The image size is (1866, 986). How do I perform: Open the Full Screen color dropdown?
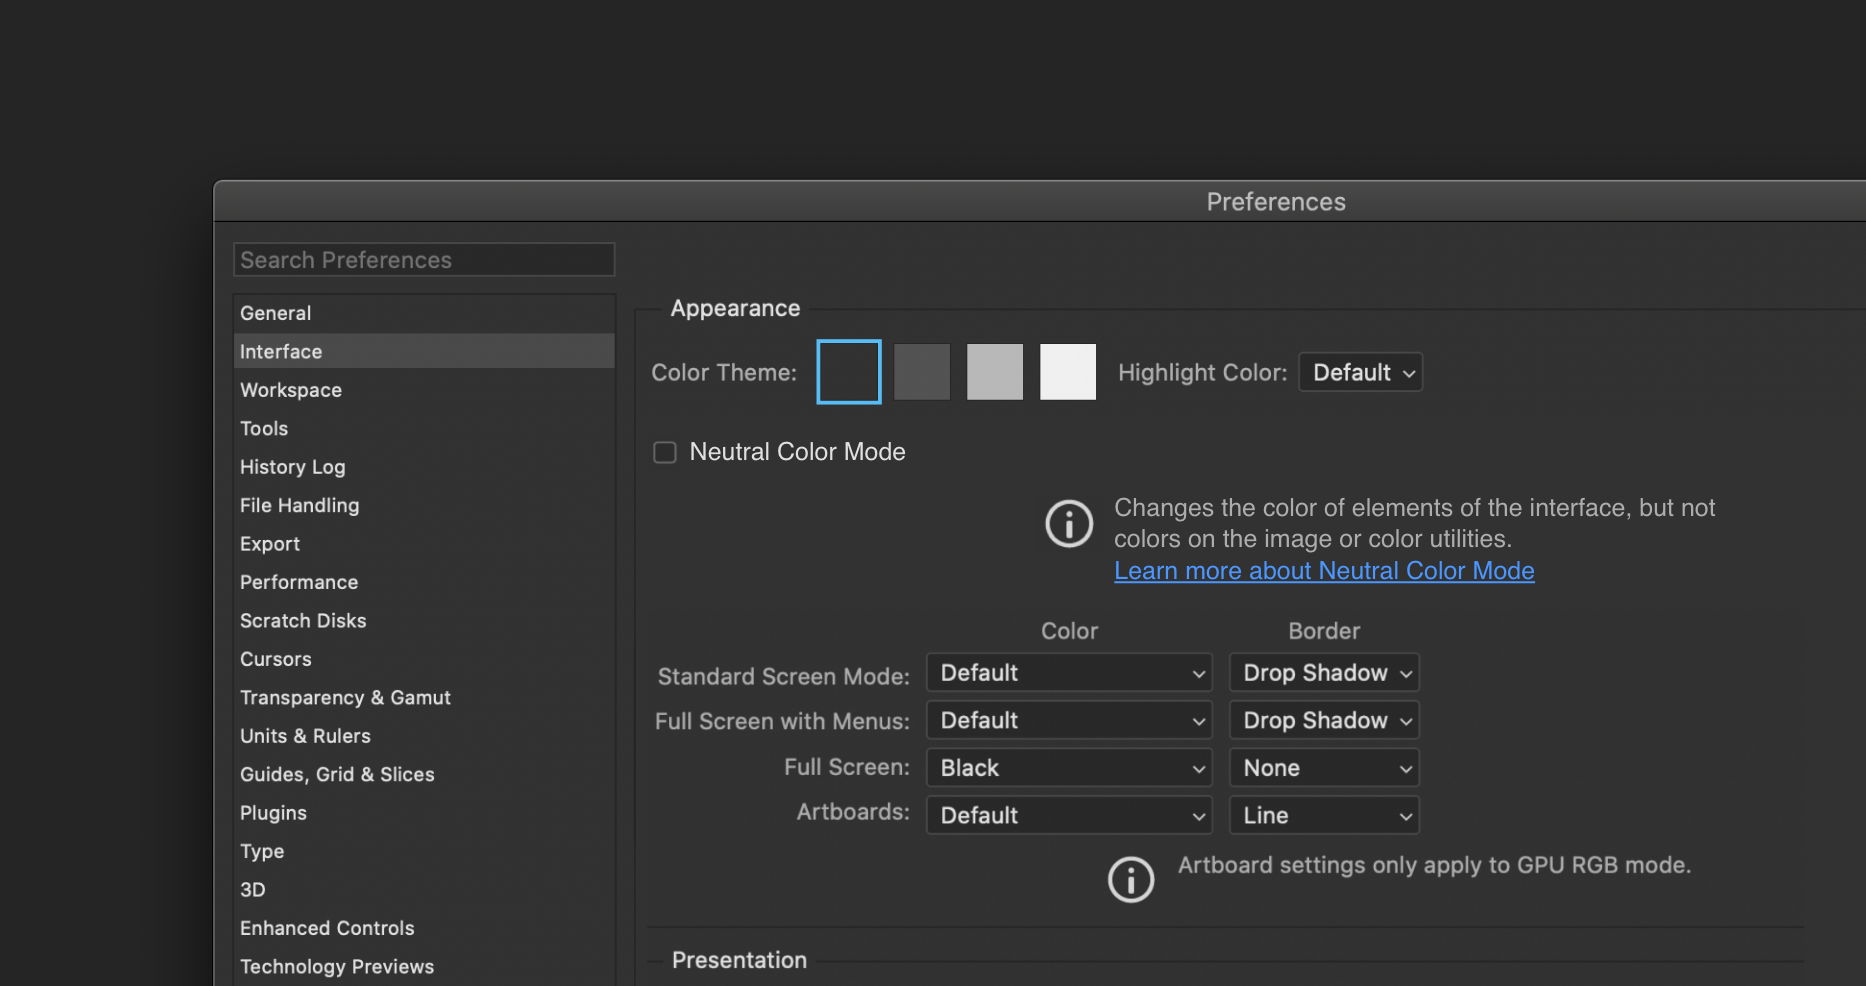point(1069,768)
